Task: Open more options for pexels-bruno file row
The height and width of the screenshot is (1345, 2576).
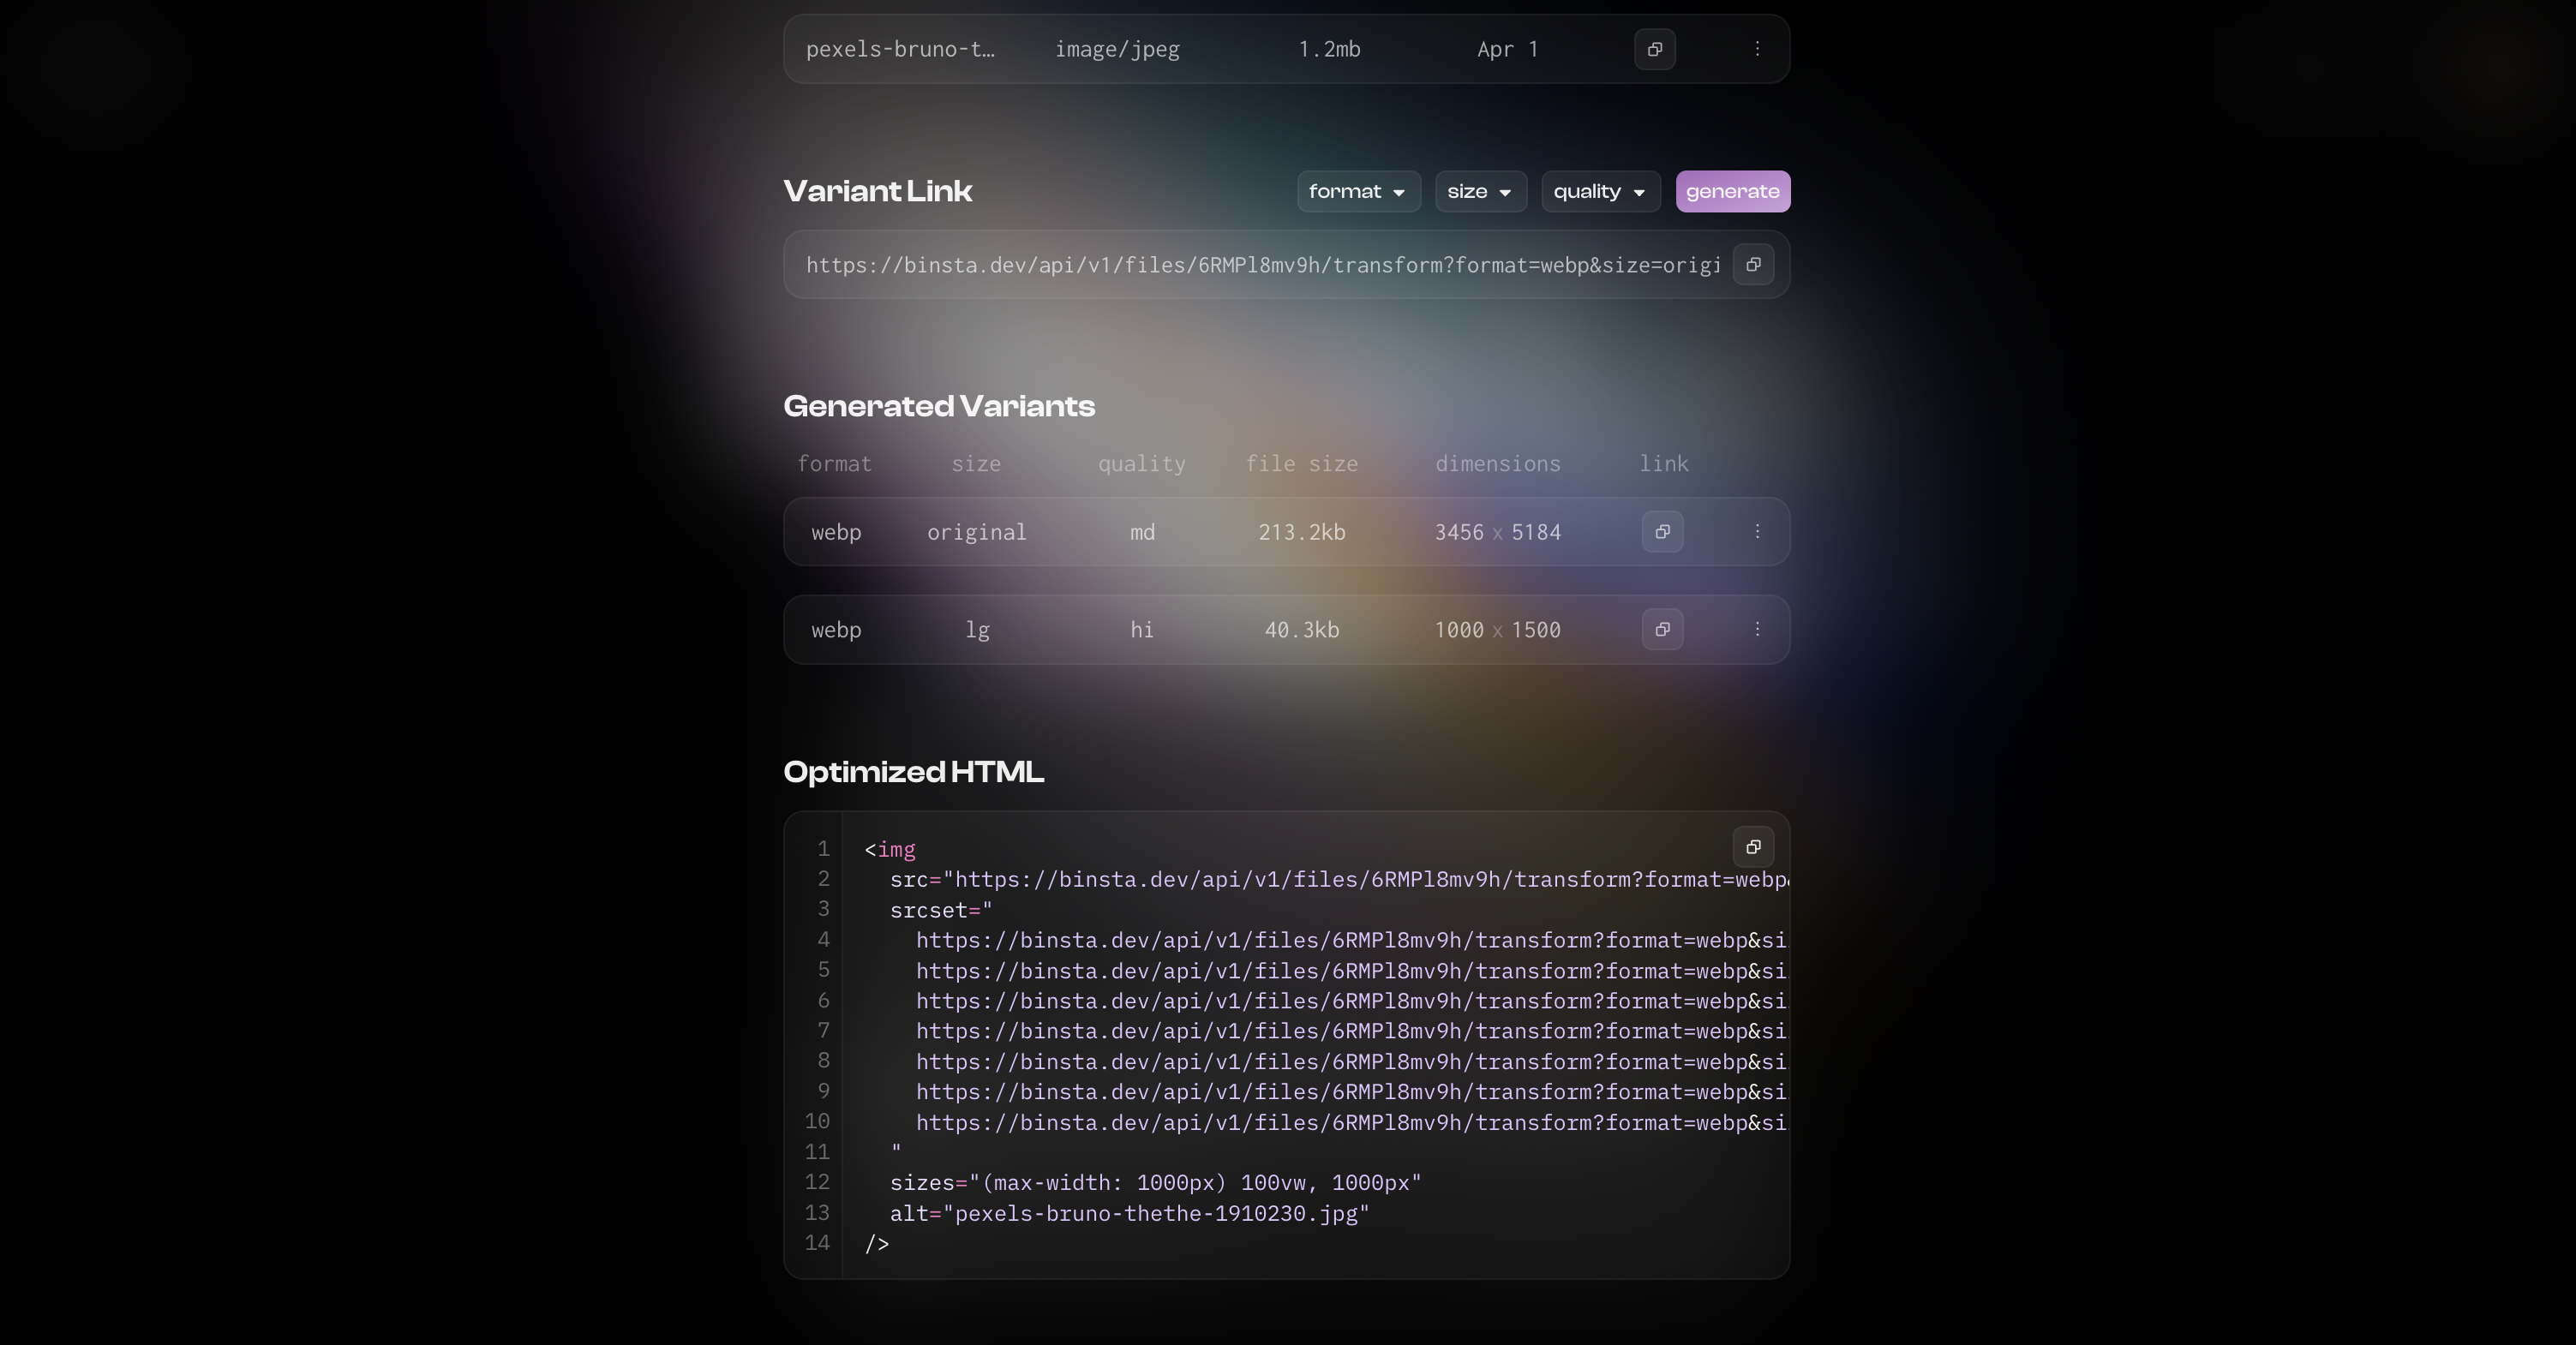Action: (x=1757, y=49)
